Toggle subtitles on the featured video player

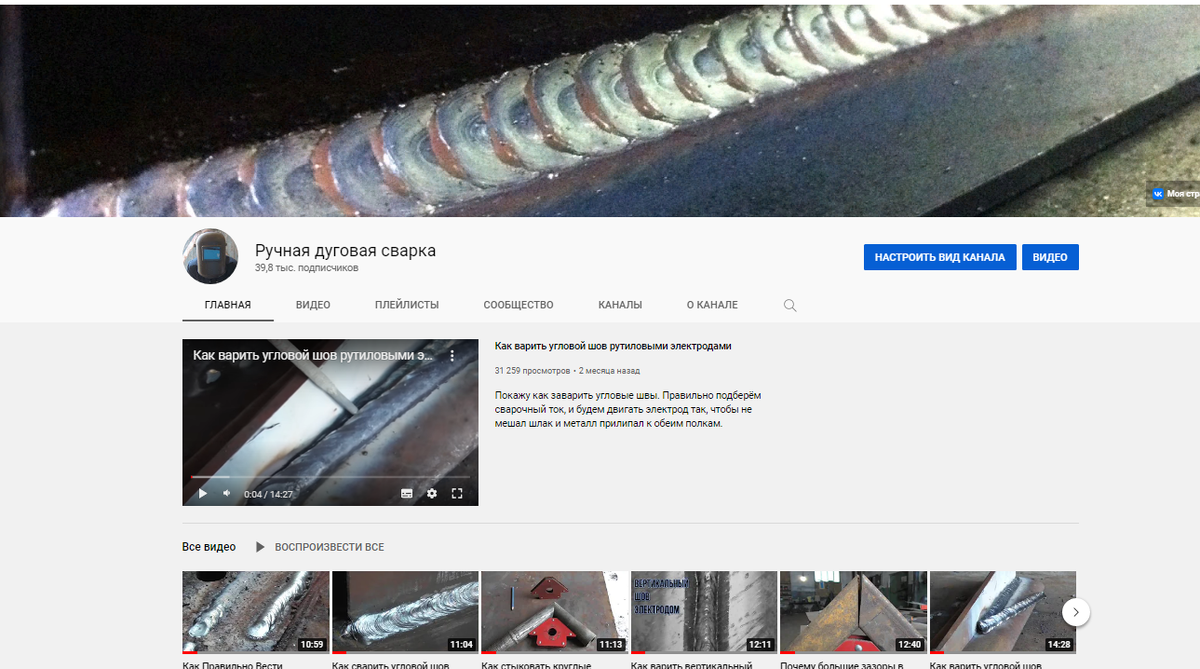click(x=407, y=493)
